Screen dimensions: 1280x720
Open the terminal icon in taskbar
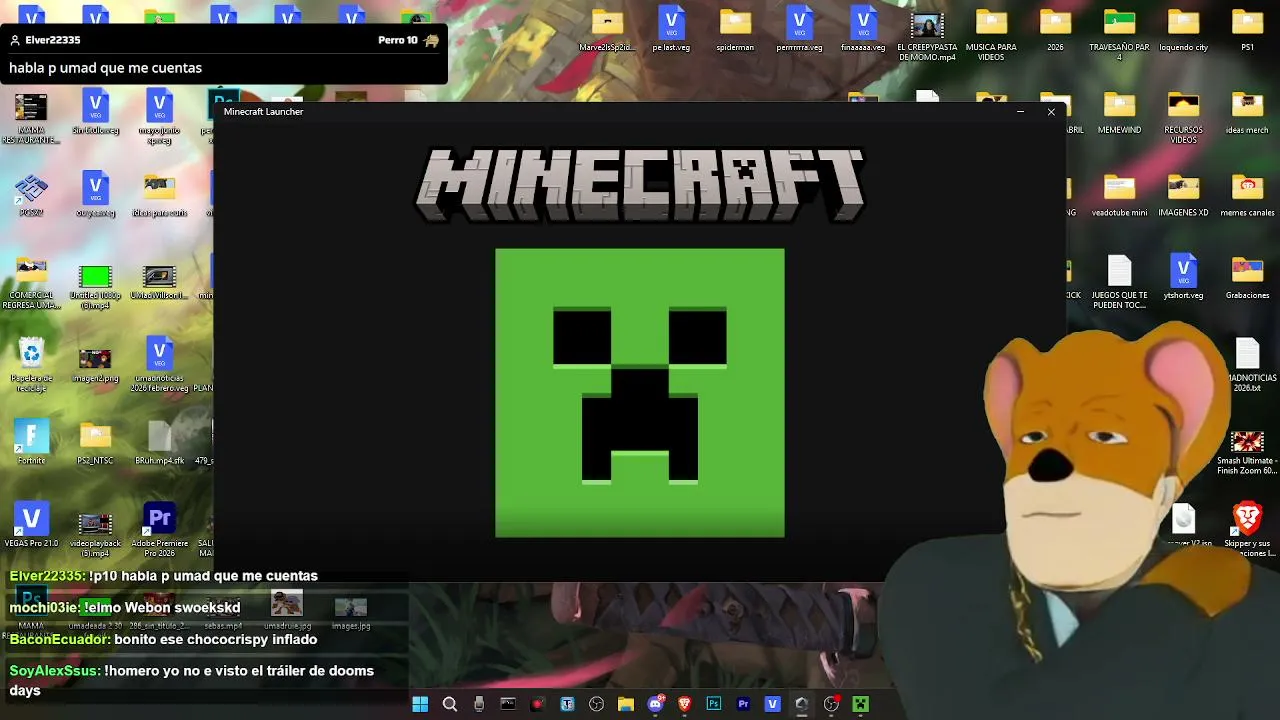508,704
